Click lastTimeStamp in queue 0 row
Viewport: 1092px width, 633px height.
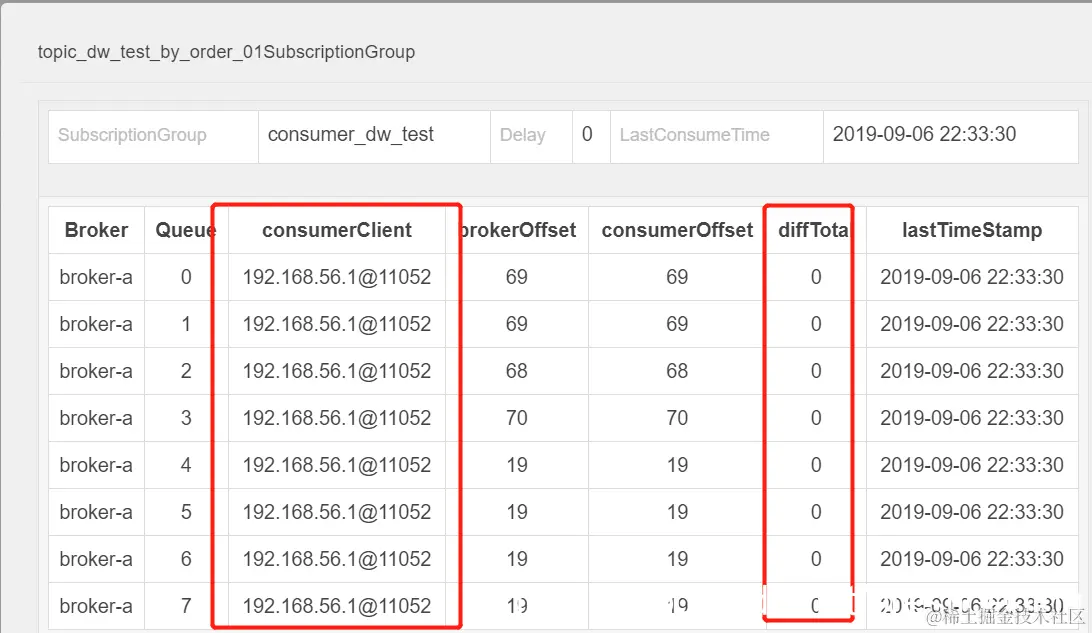[x=972, y=277]
